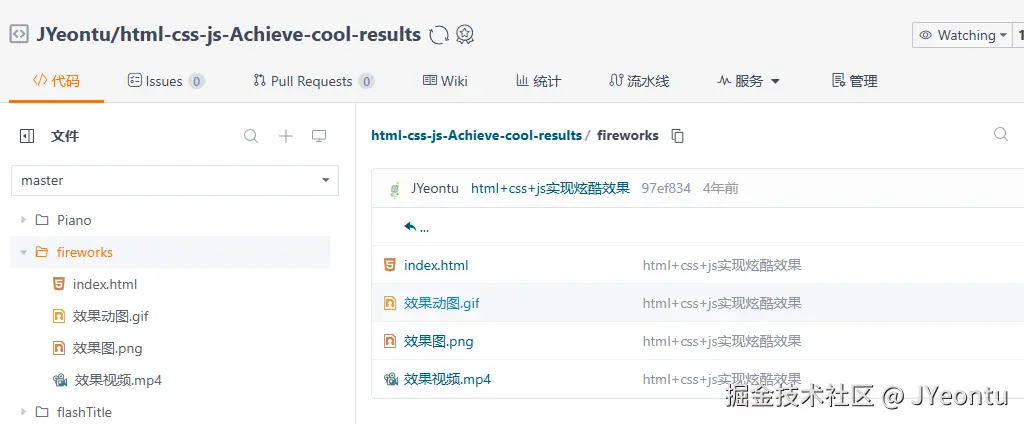
Task: Open the master branch selector
Action: coord(175,181)
